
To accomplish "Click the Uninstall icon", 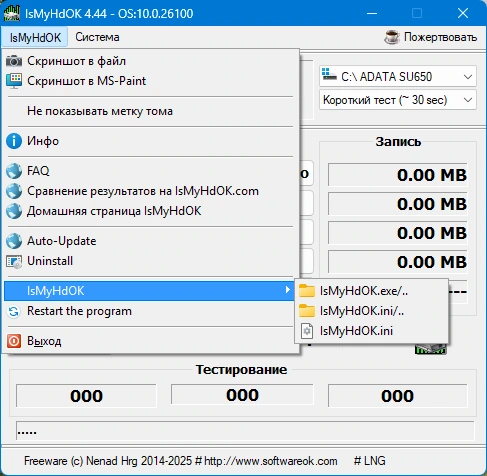I will [x=14, y=262].
